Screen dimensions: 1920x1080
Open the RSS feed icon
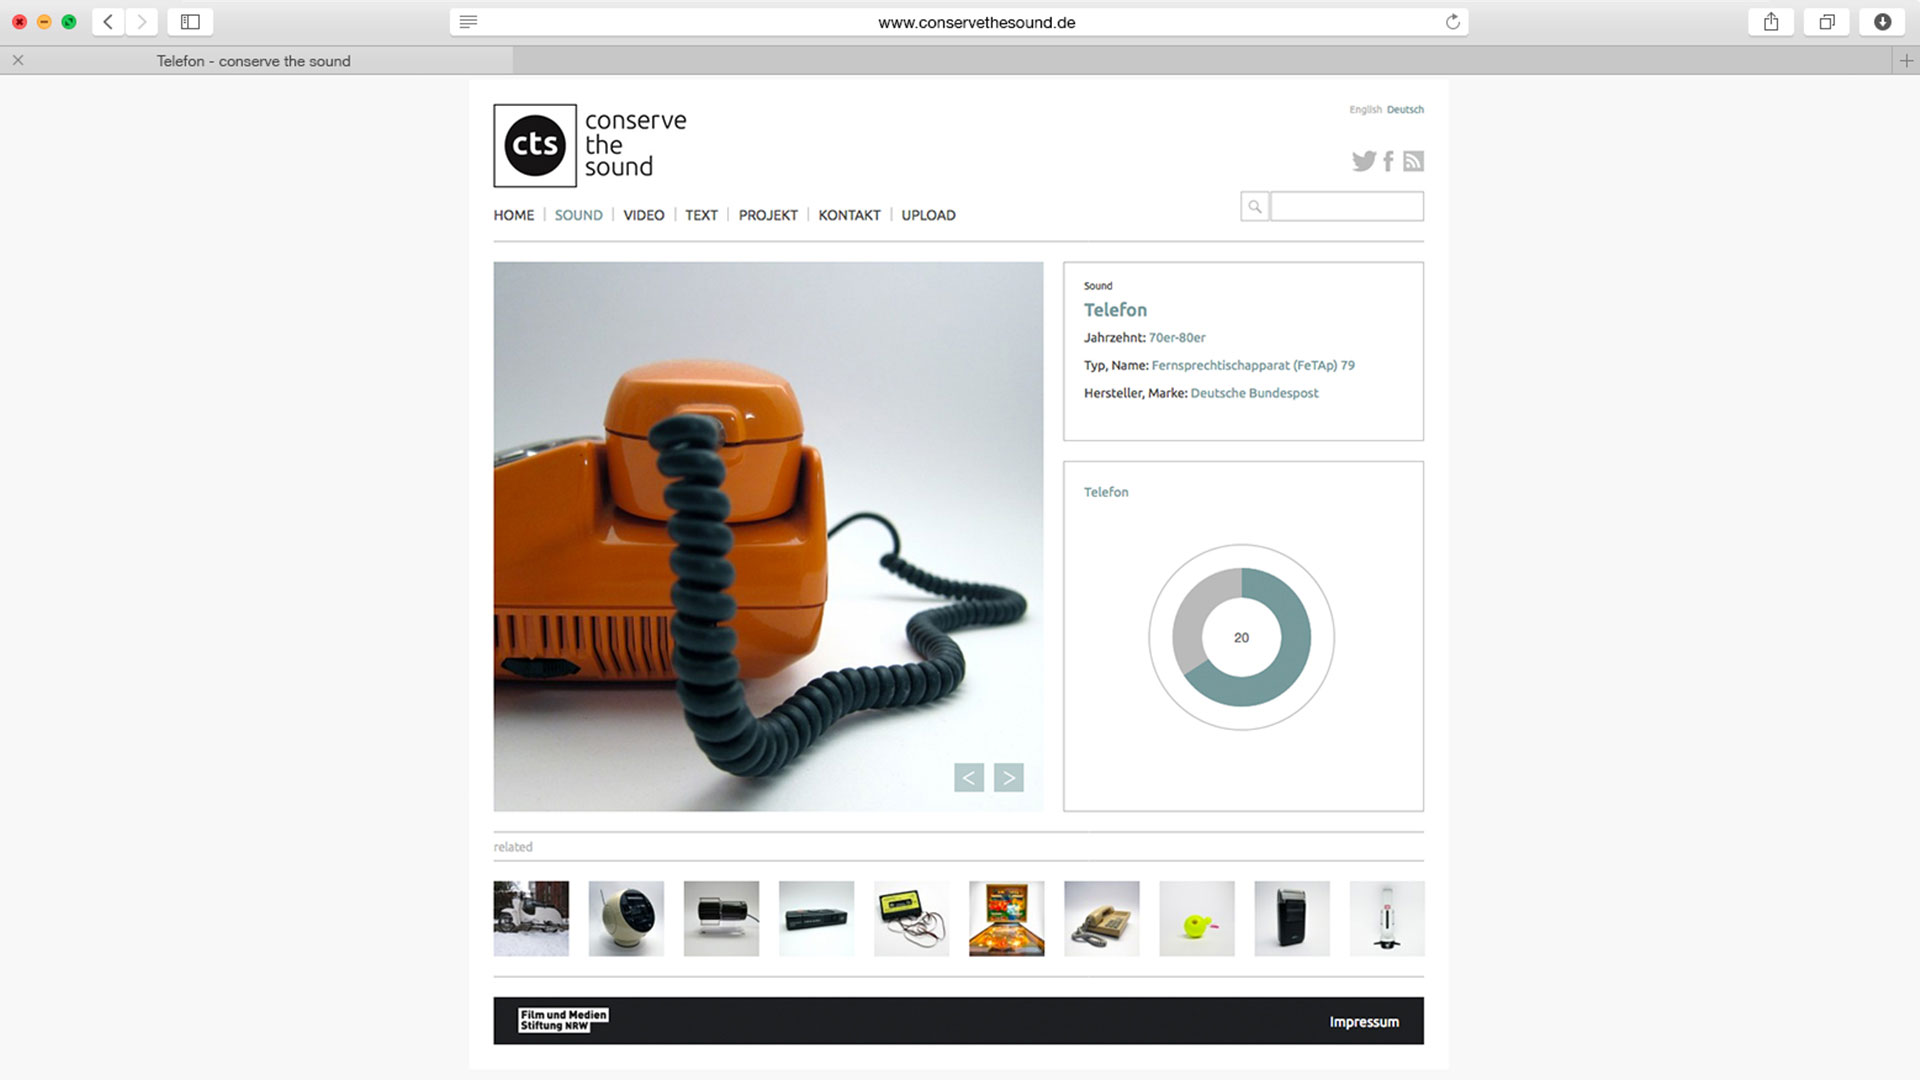point(1413,161)
